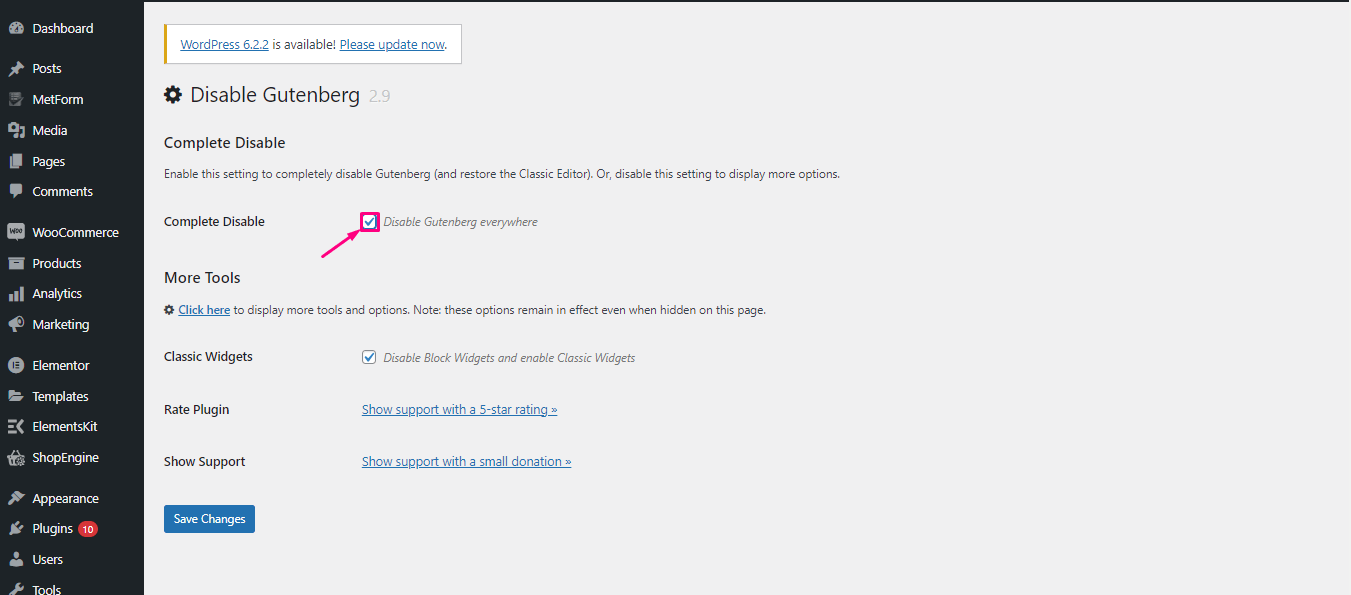The image size is (1351, 595).
Task: Click the Media library icon
Action: [x=17, y=129]
